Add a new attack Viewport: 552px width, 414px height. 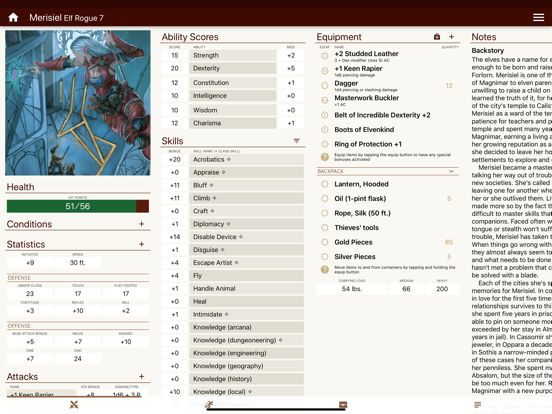point(142,376)
